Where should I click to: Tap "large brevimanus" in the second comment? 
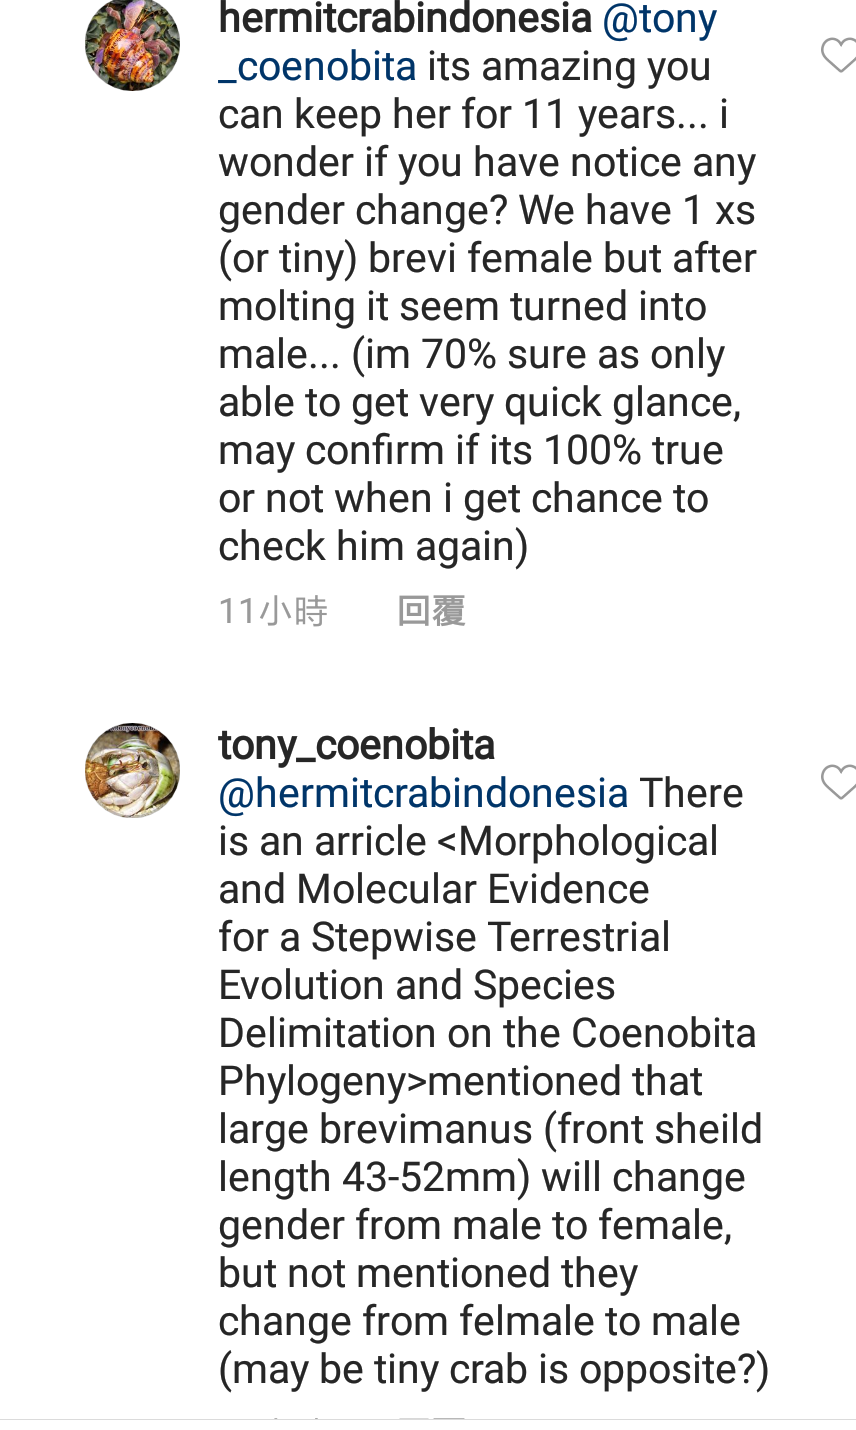coord(375,1130)
